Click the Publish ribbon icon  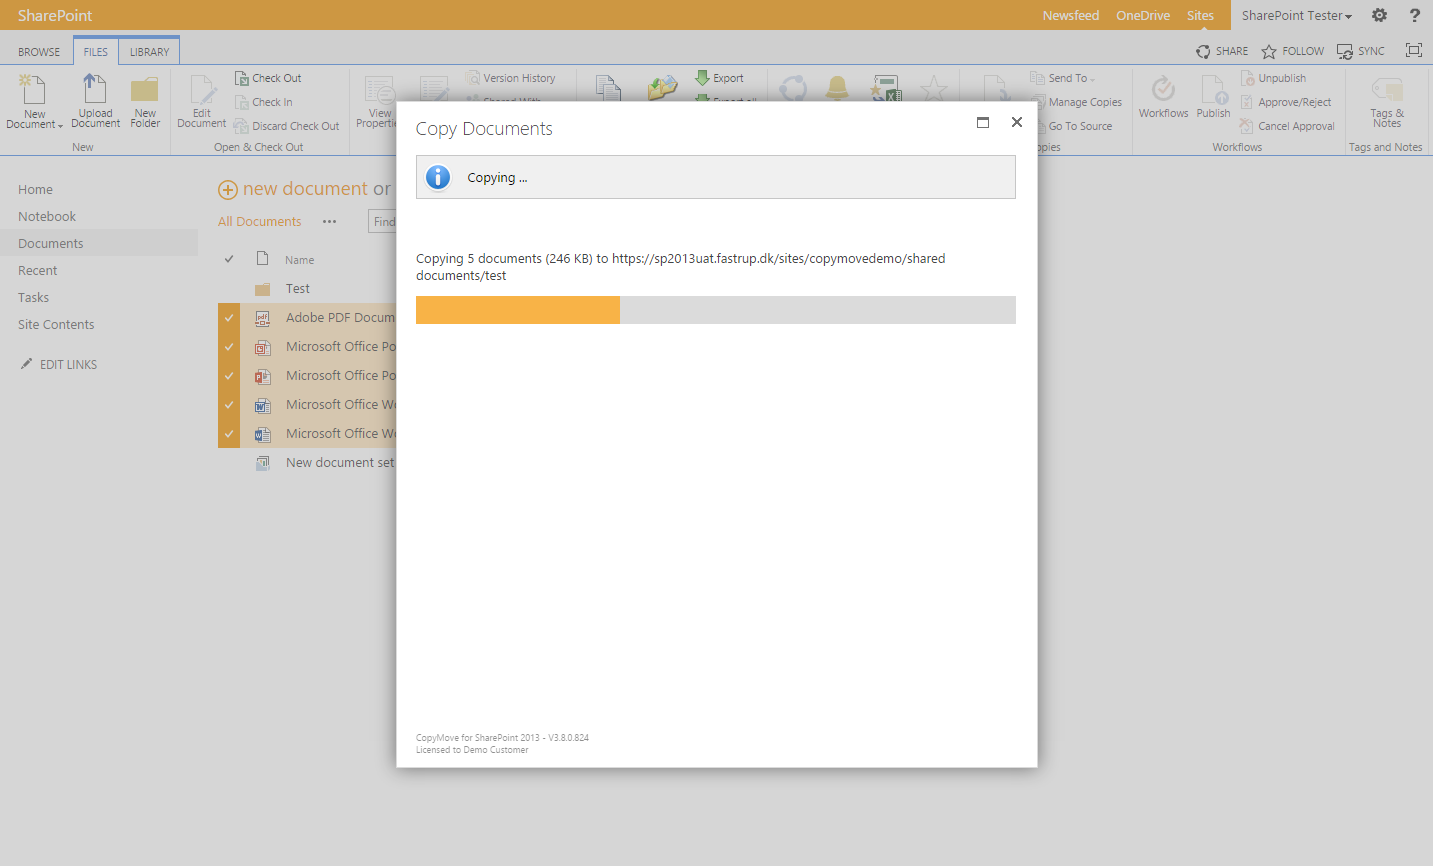pyautogui.click(x=1214, y=97)
